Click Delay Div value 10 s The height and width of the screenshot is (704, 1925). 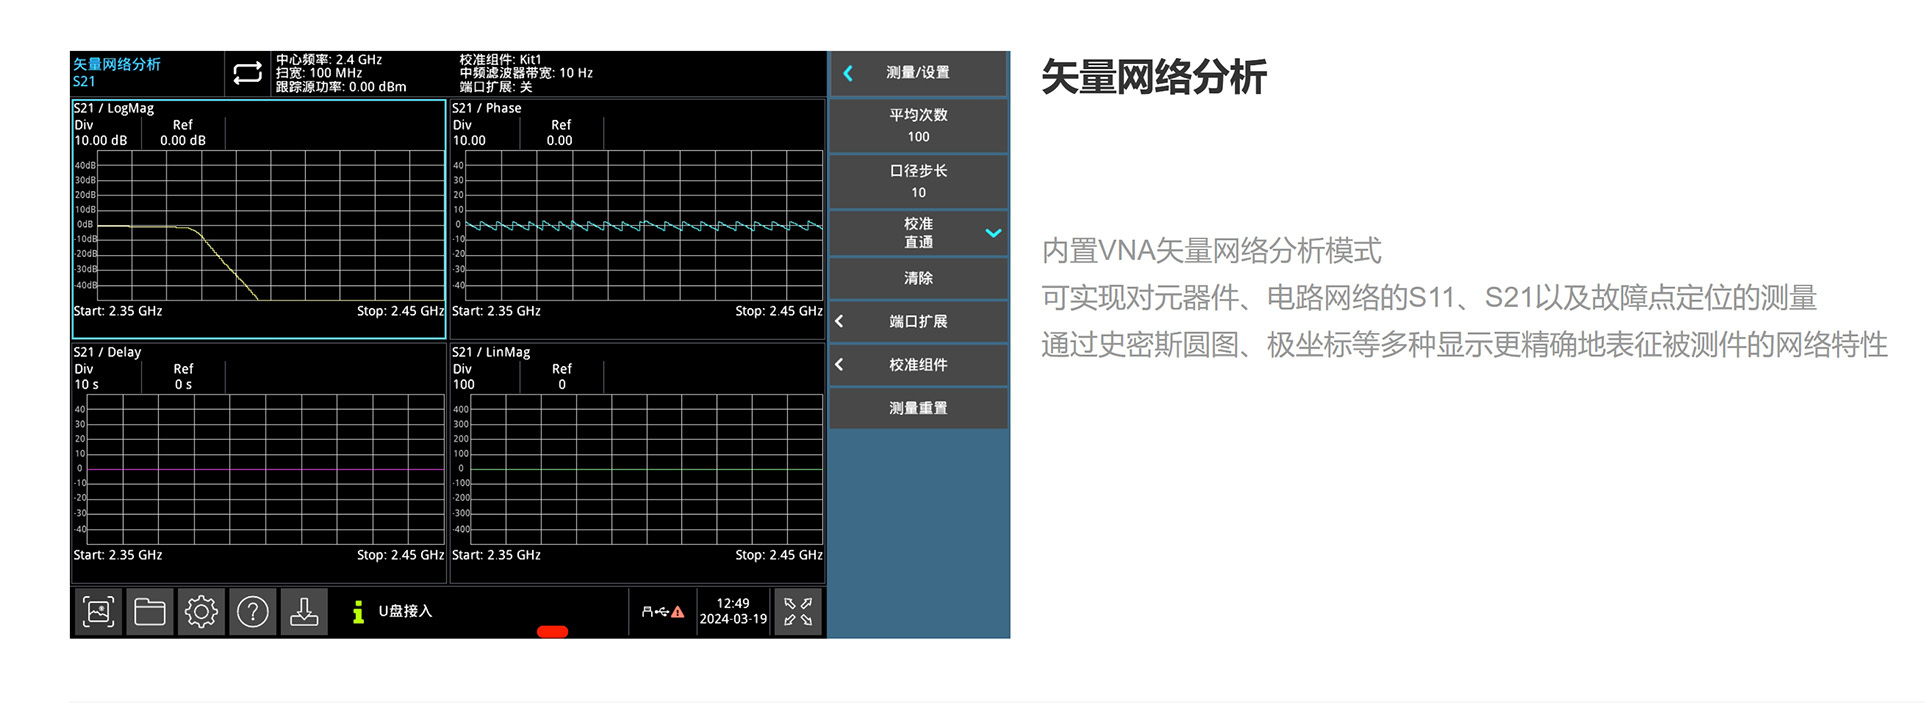[x=87, y=385]
